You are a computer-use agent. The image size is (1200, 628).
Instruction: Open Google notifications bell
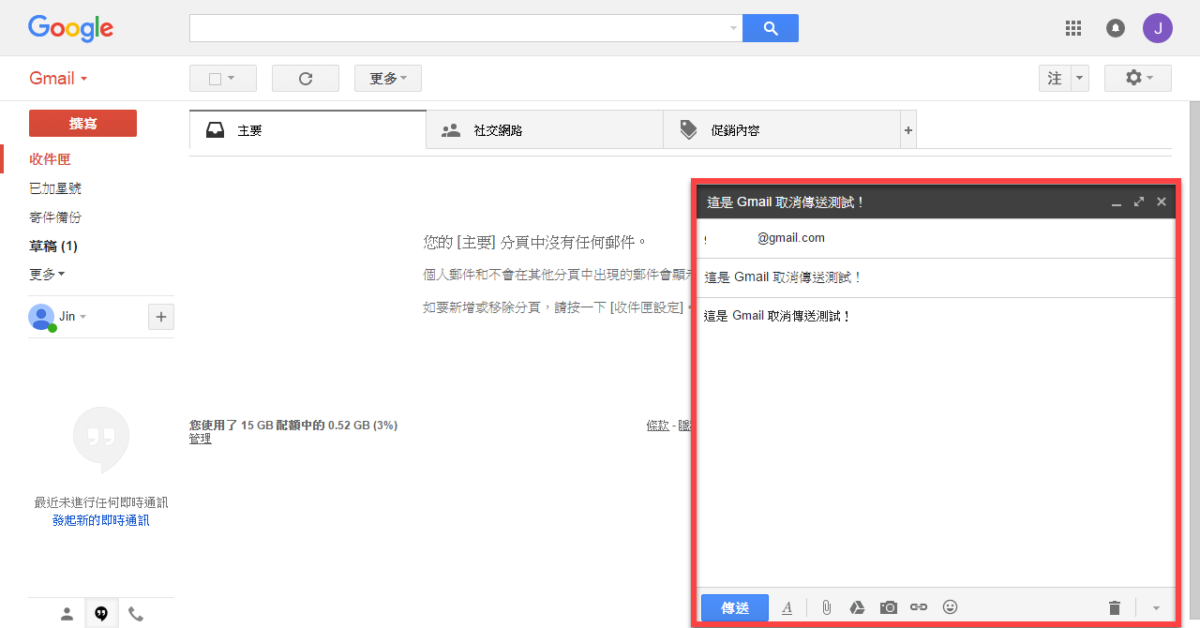point(1115,28)
